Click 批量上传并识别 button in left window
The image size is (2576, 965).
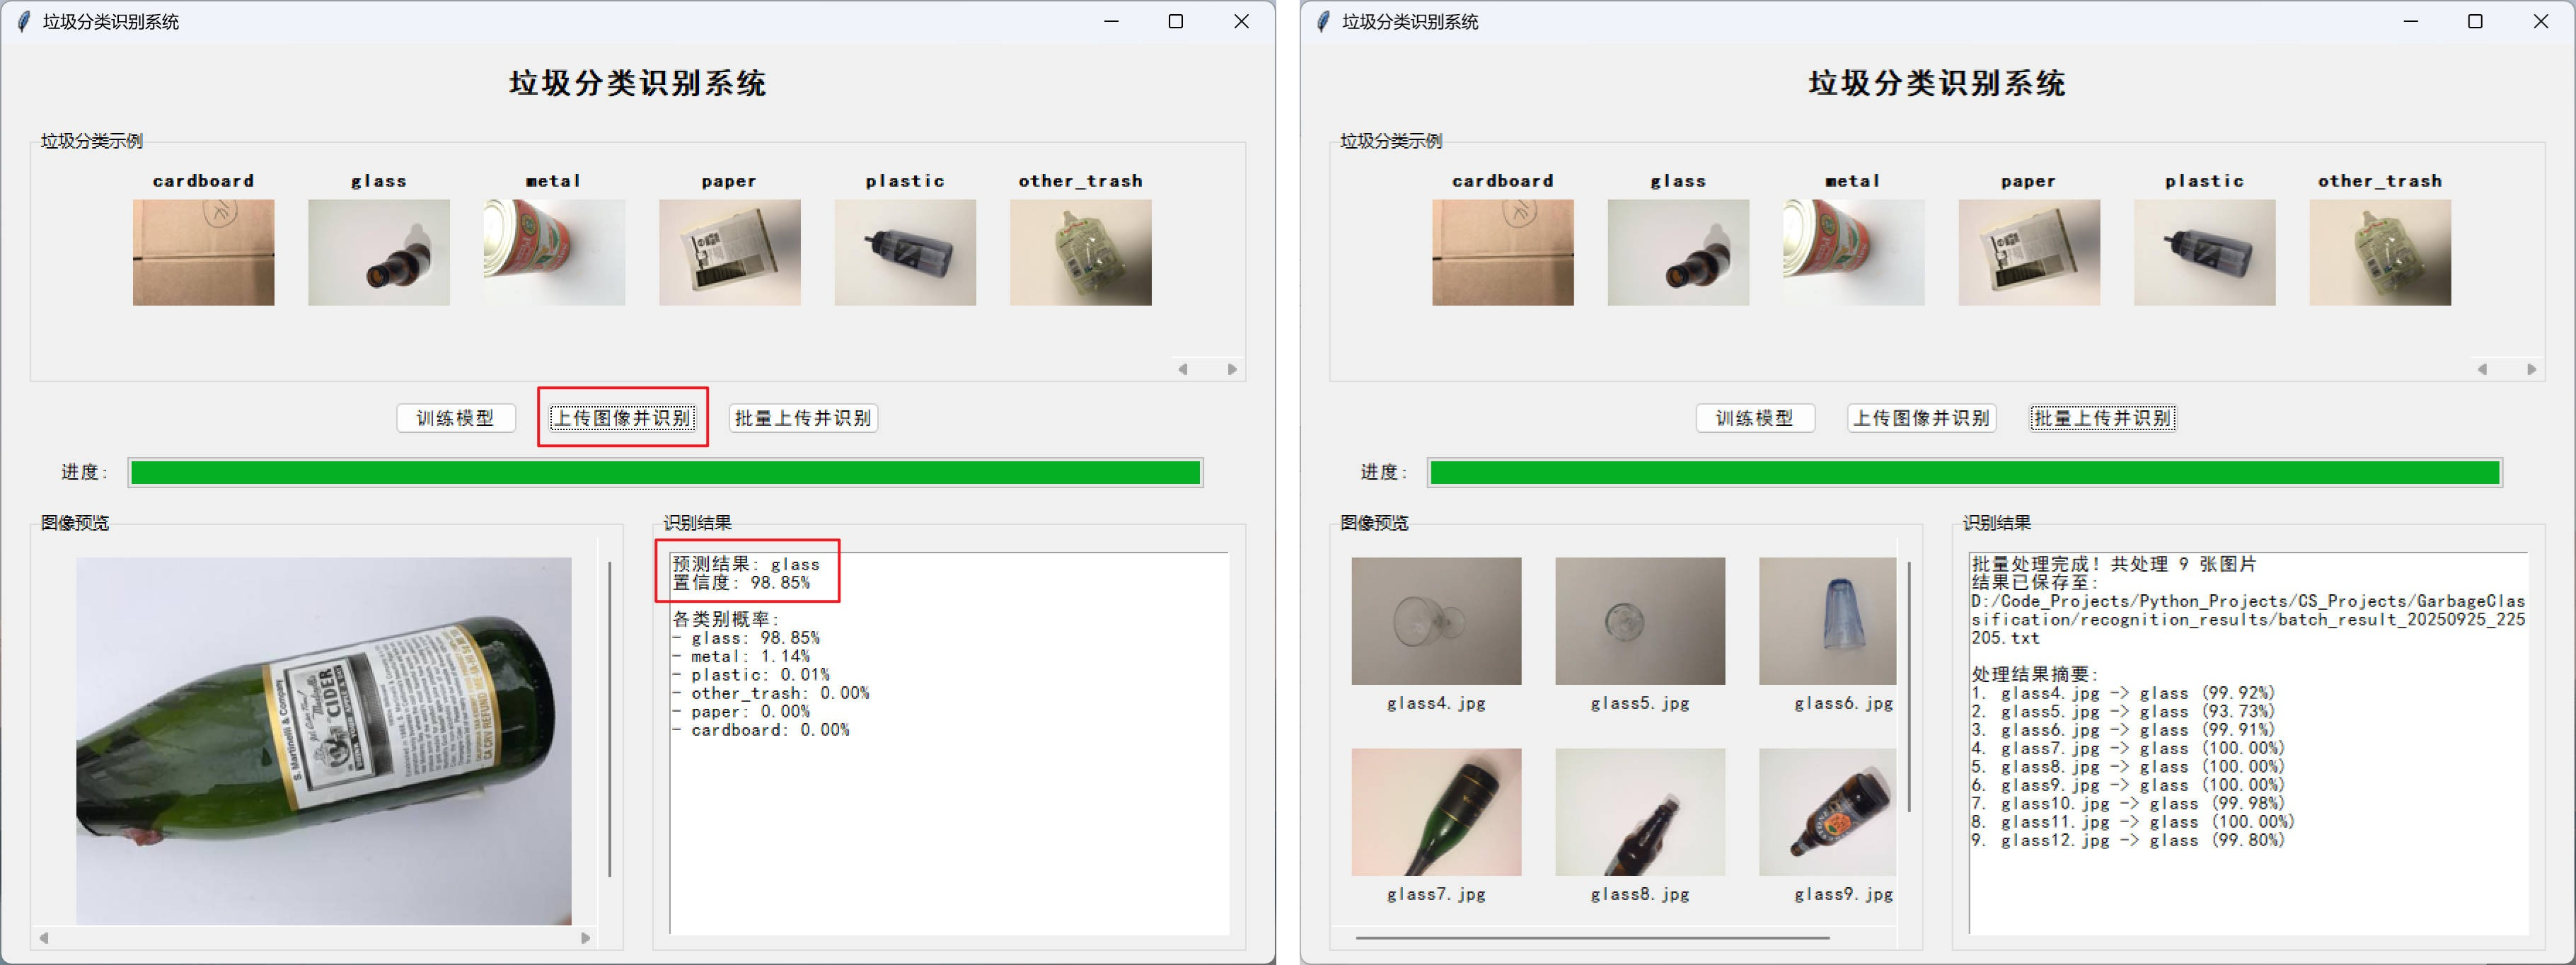(x=803, y=418)
